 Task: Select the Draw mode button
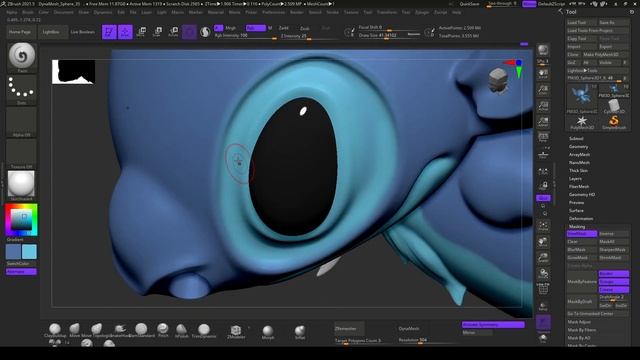pyautogui.click(x=125, y=32)
